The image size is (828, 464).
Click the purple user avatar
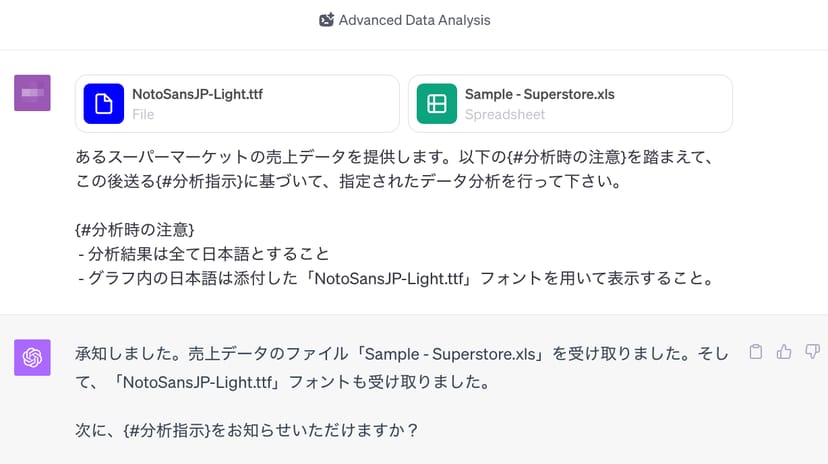(x=33, y=93)
